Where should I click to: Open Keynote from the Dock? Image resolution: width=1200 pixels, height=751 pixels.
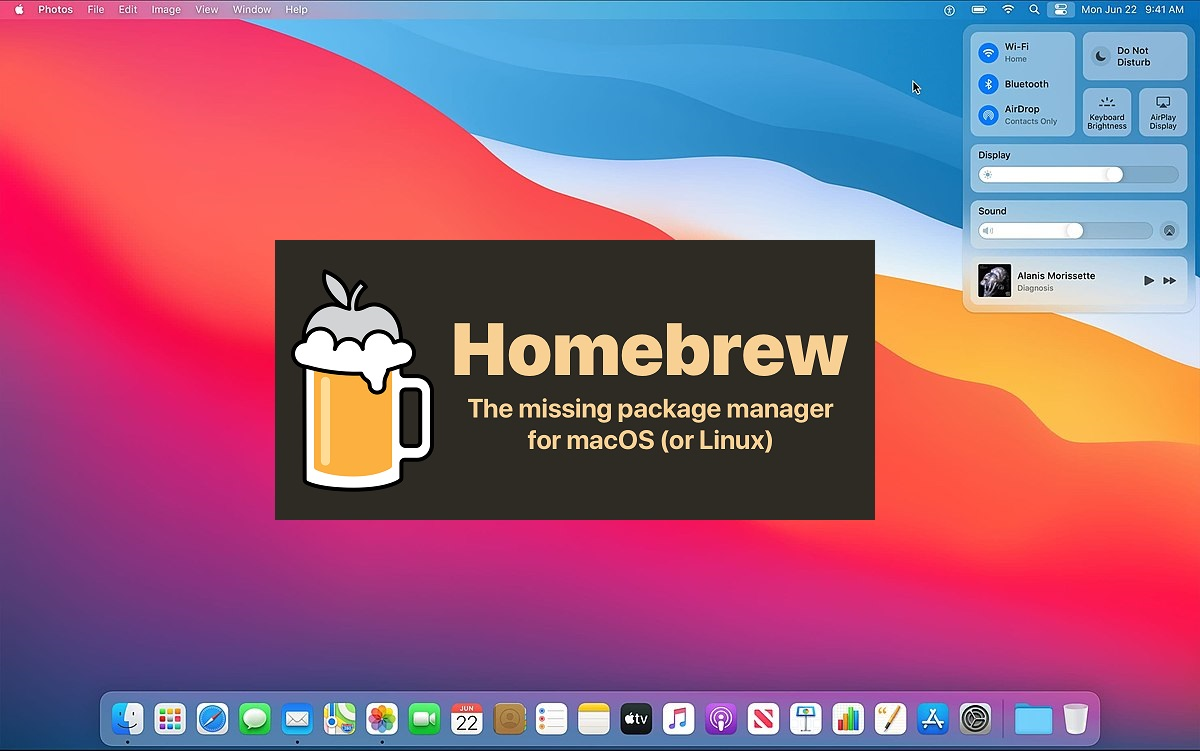(805, 718)
